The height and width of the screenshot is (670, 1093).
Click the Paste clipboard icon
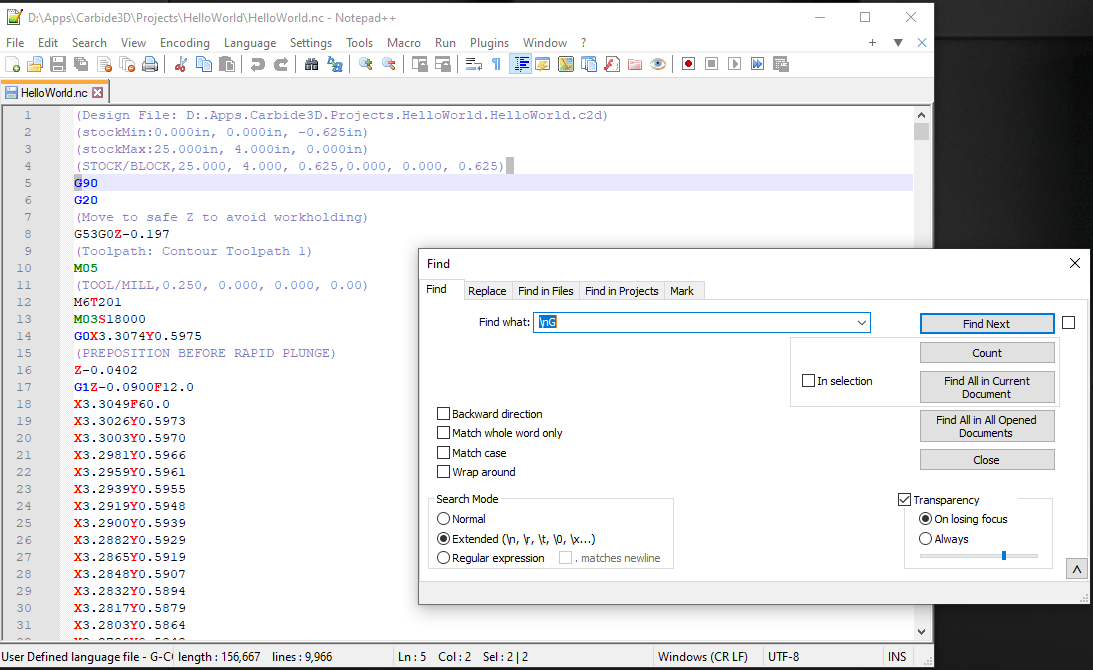coord(227,65)
